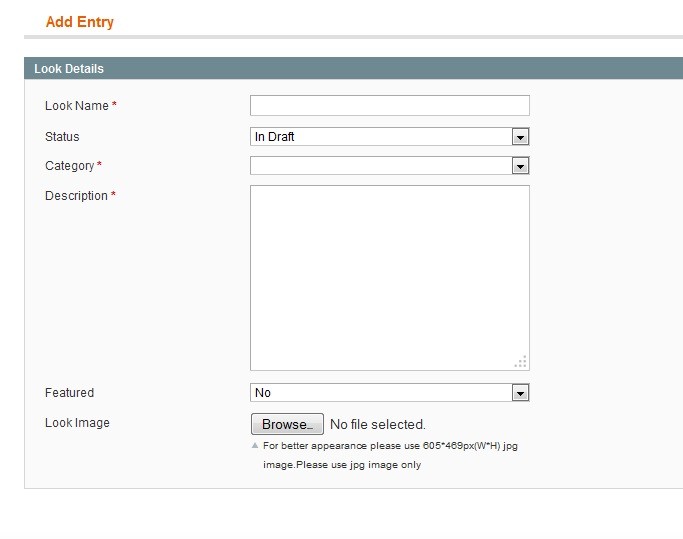Click the Featured dropdown arrow icon
683x539 pixels.
520,393
